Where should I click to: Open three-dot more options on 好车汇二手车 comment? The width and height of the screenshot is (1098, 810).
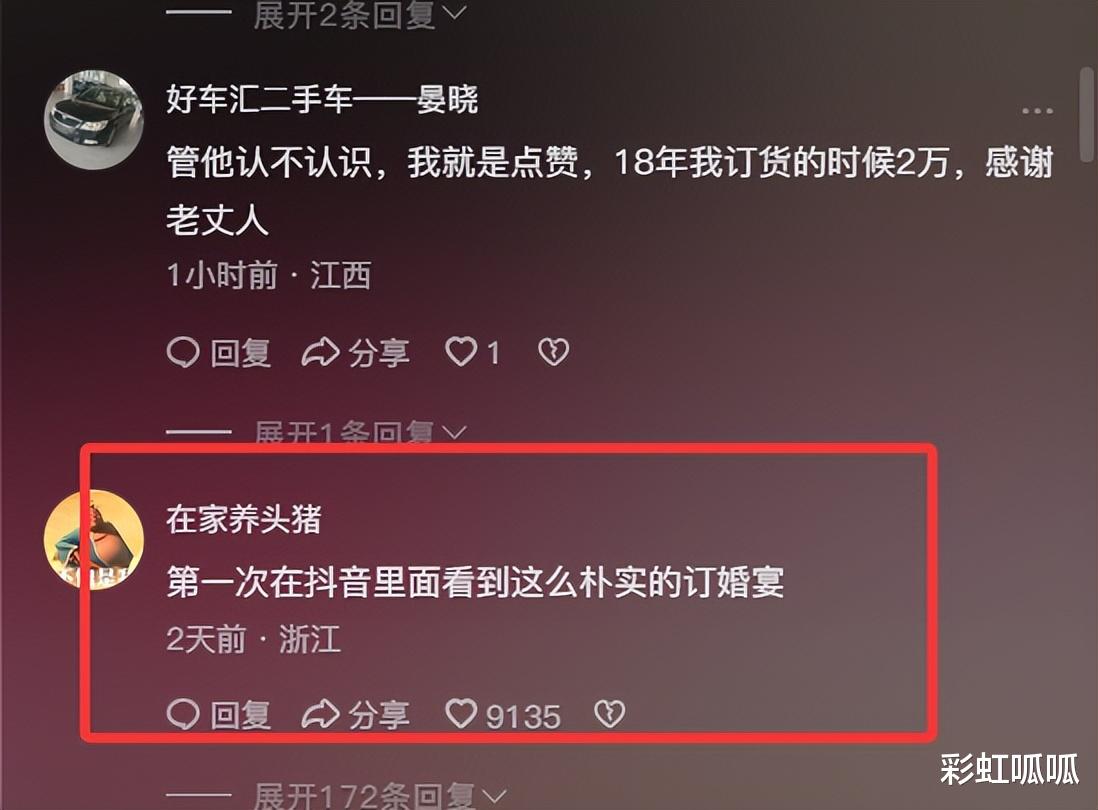tap(1037, 111)
